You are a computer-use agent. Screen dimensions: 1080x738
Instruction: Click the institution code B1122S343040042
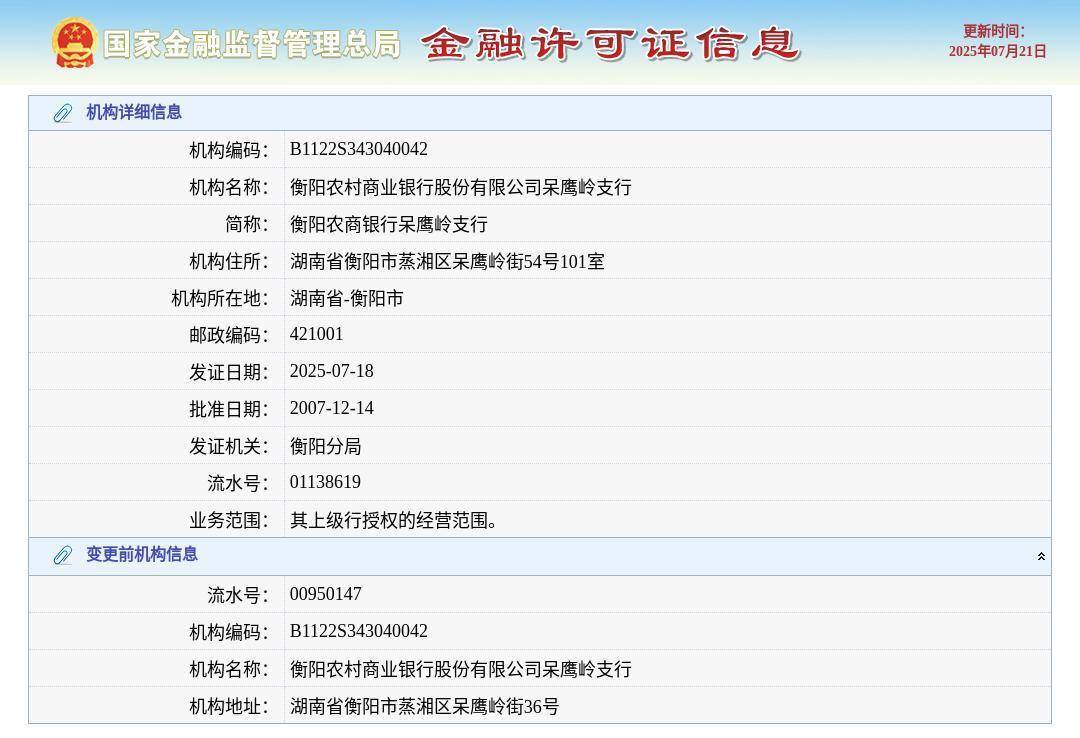coord(359,149)
